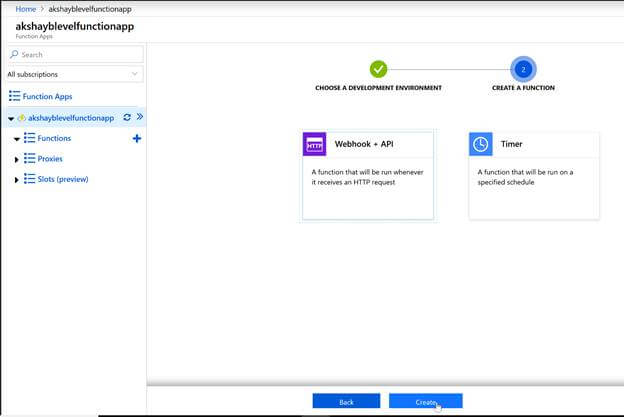Click the Timer schedule description text
Viewport: 624px width, 417px height.
(x=525, y=177)
